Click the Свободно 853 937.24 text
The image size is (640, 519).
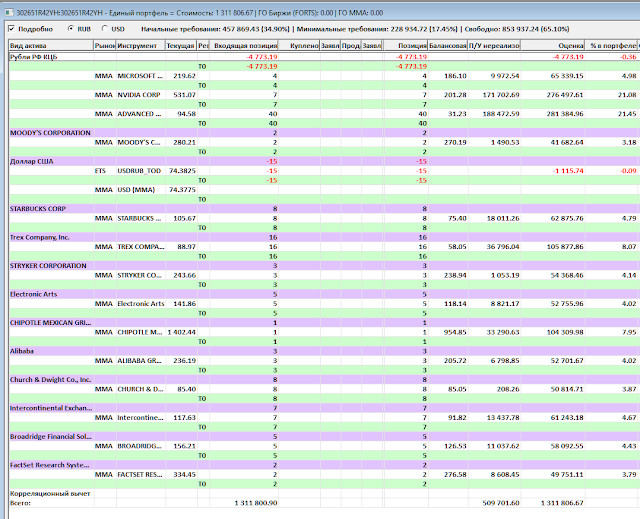click(x=517, y=29)
